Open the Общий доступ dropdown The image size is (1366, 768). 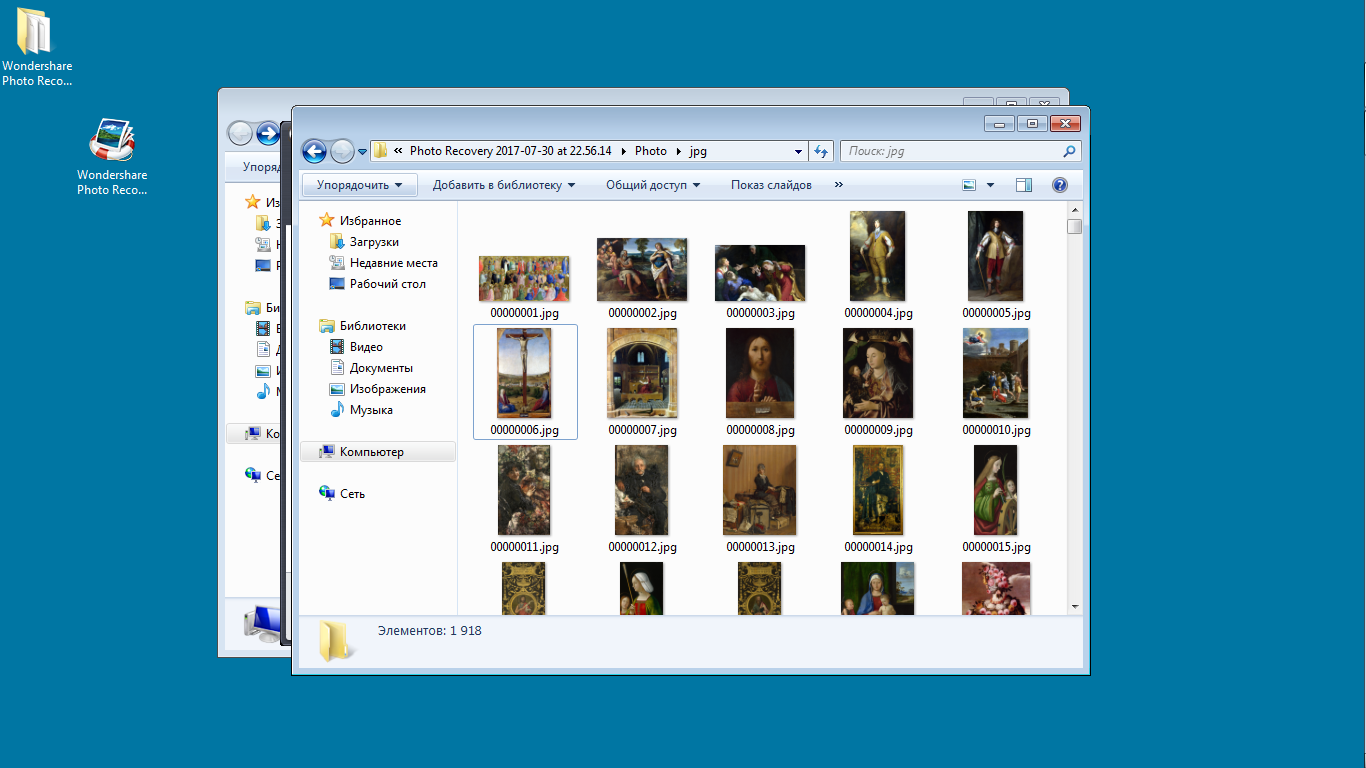[653, 185]
